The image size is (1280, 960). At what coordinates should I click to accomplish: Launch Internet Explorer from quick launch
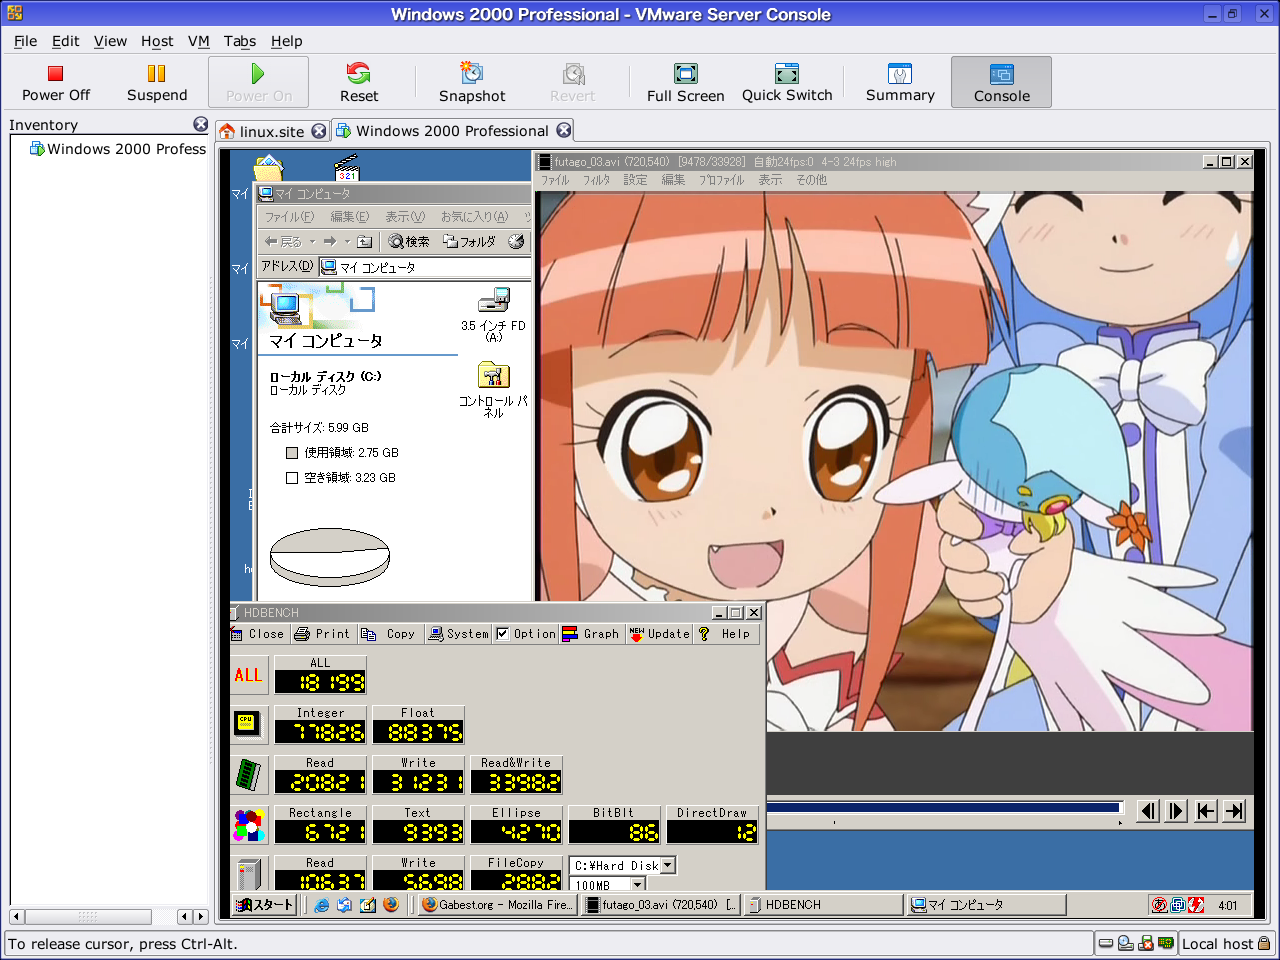pyautogui.click(x=321, y=905)
